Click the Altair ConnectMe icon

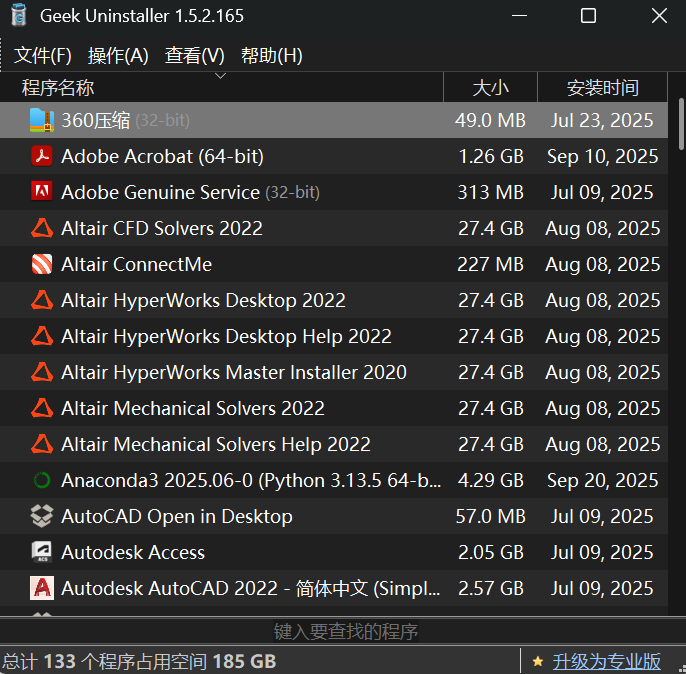tap(41, 264)
